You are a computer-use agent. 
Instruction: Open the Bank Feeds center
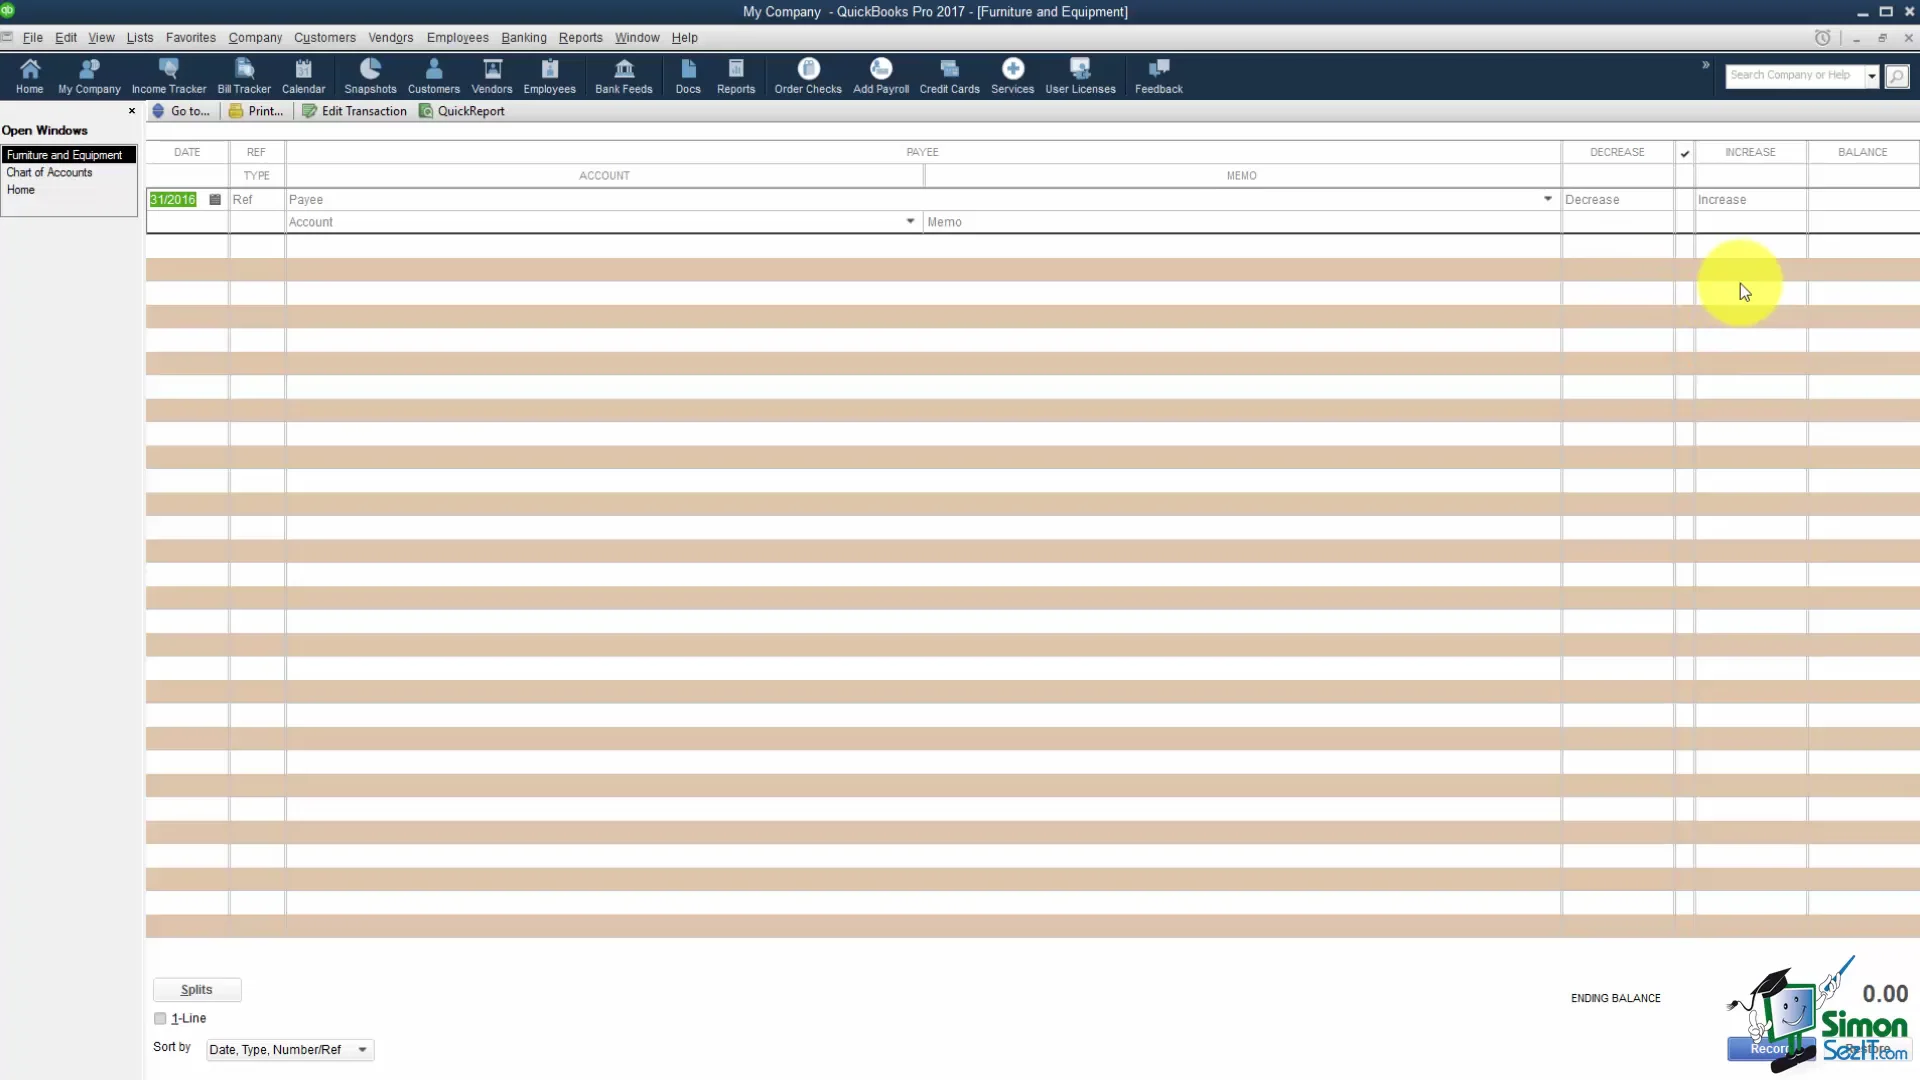623,75
